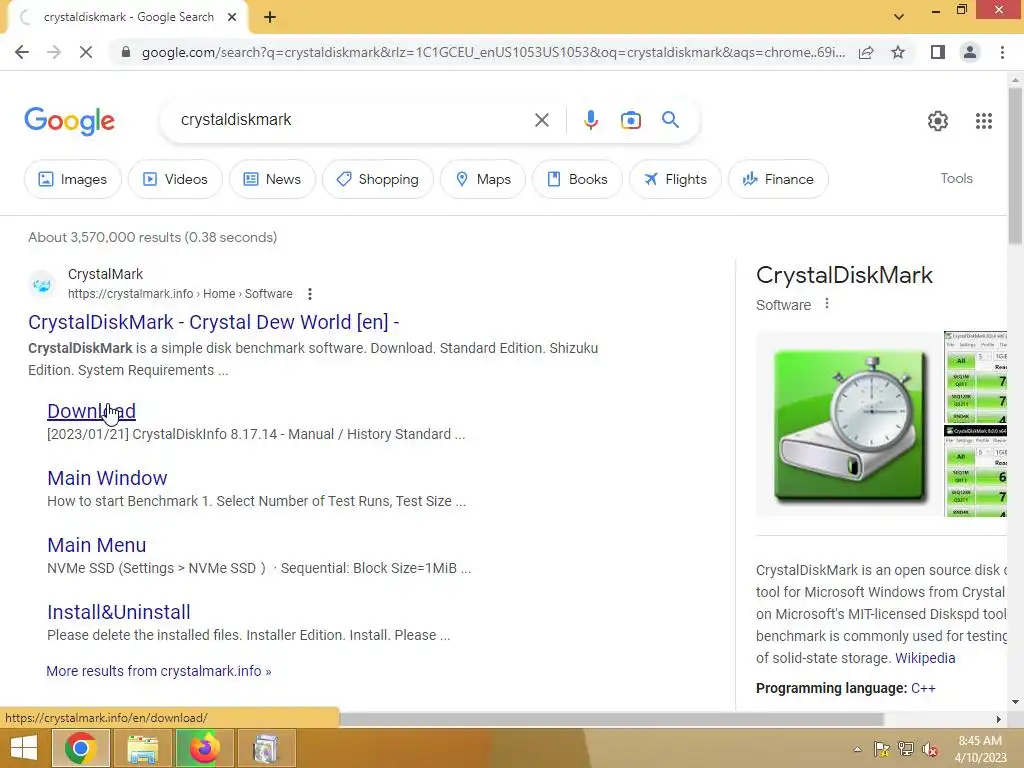
Task: Open Google quick settings gear
Action: point(938,121)
